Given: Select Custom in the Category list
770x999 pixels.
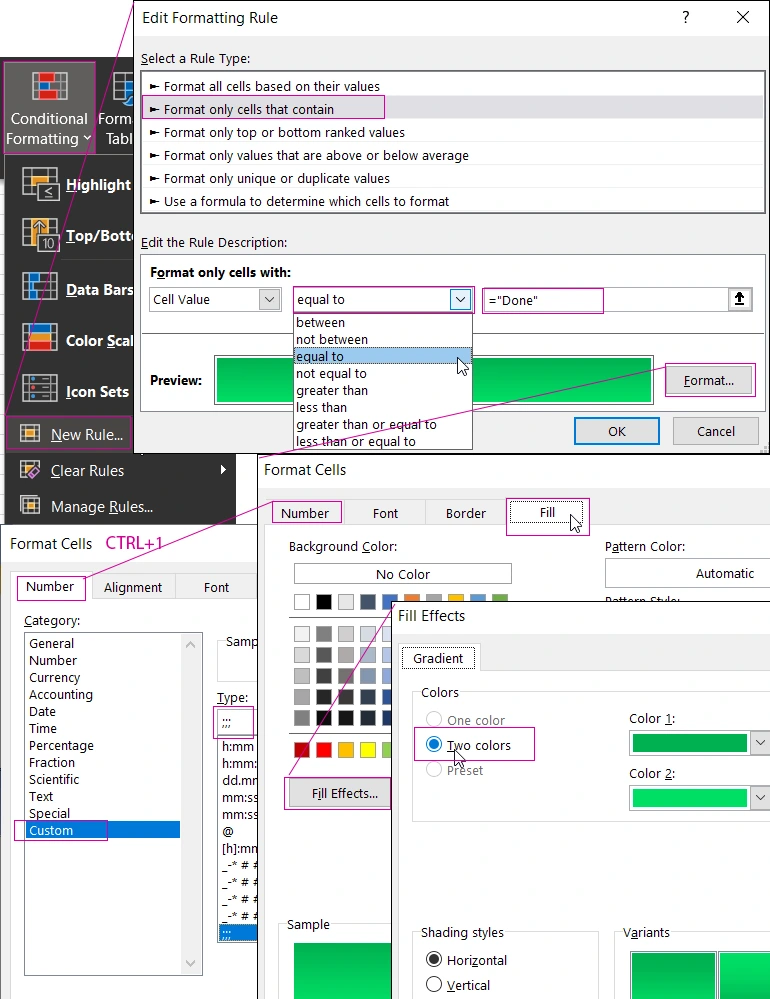Looking at the screenshot, I should (x=51, y=830).
